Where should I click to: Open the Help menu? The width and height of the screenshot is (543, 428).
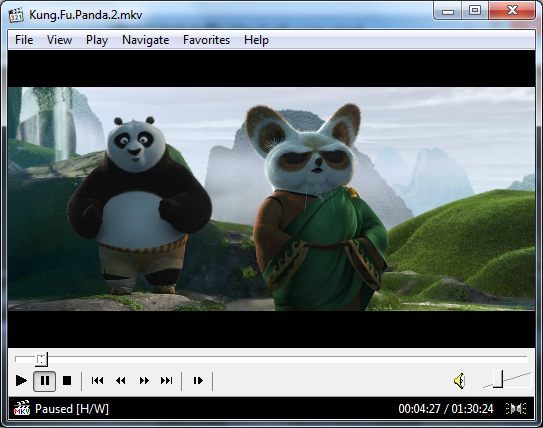tap(256, 40)
